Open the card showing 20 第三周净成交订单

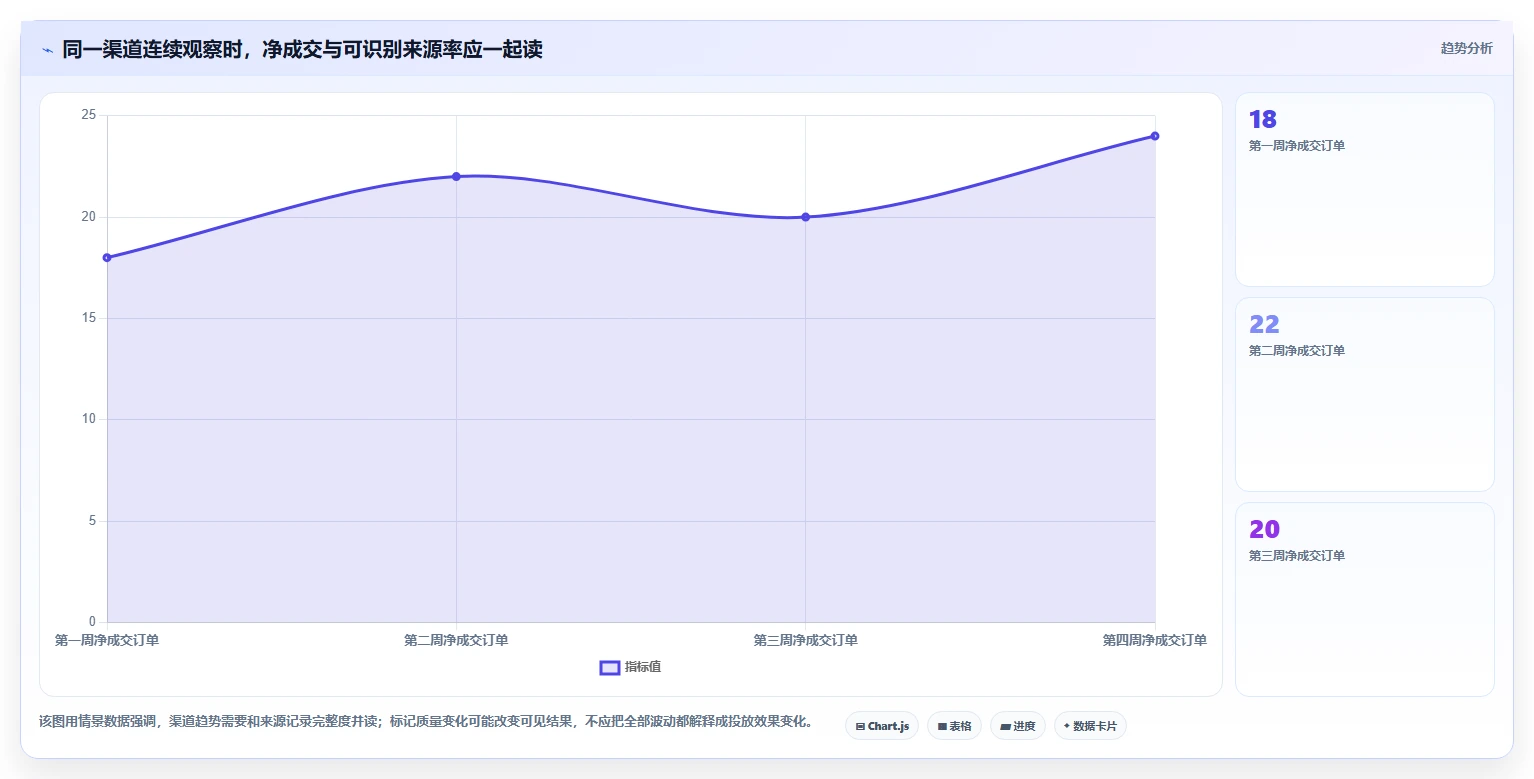coord(1365,600)
